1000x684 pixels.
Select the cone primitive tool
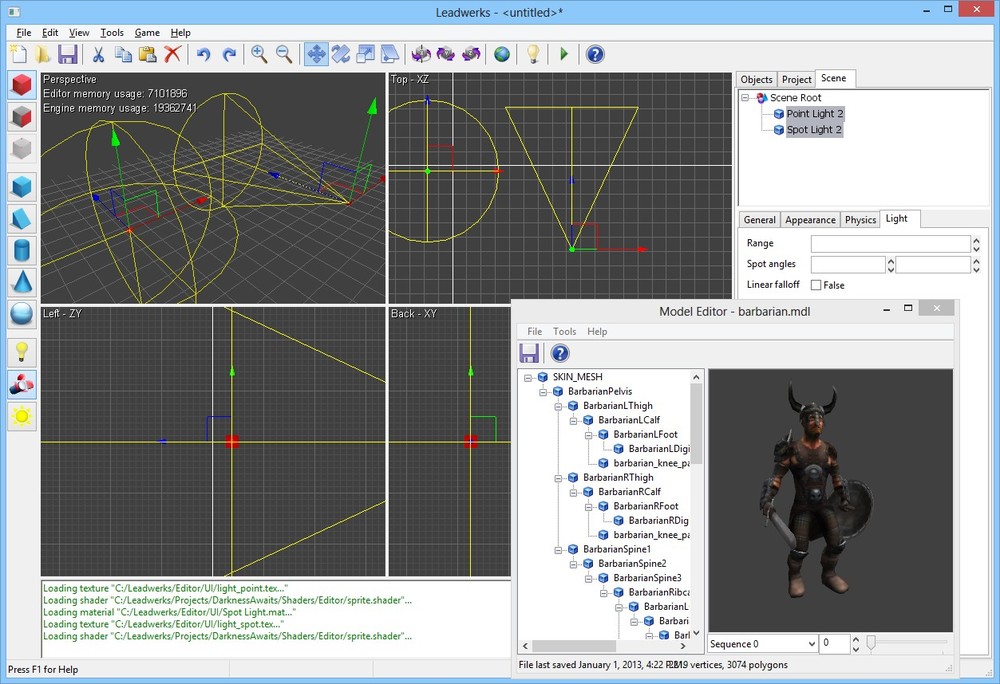[x=22, y=281]
